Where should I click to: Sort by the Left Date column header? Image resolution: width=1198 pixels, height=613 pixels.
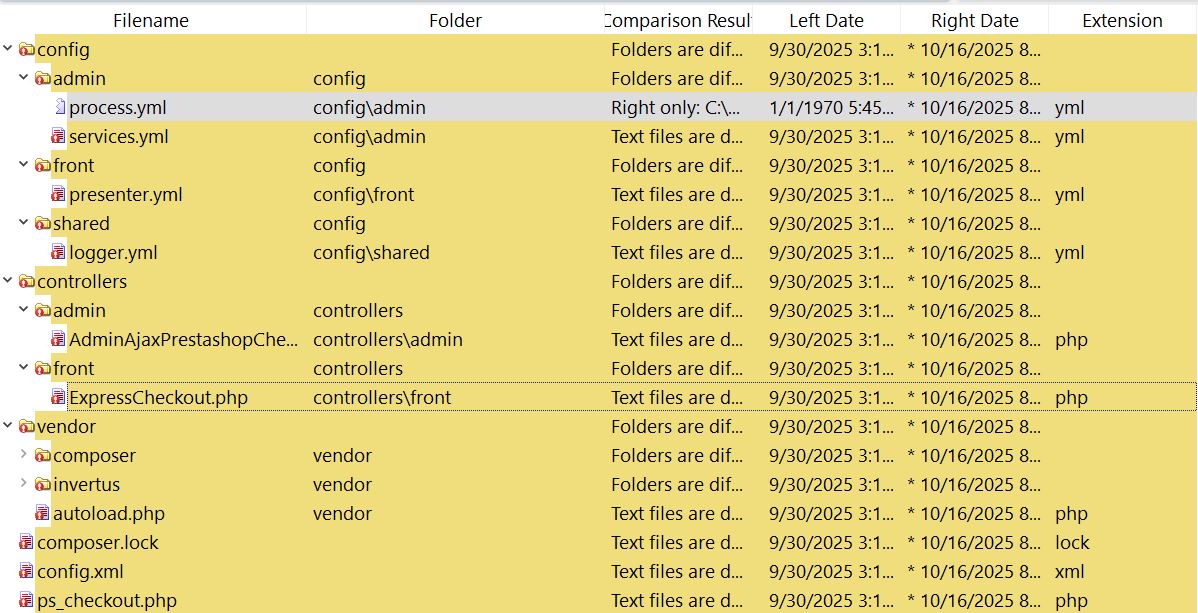(826, 20)
